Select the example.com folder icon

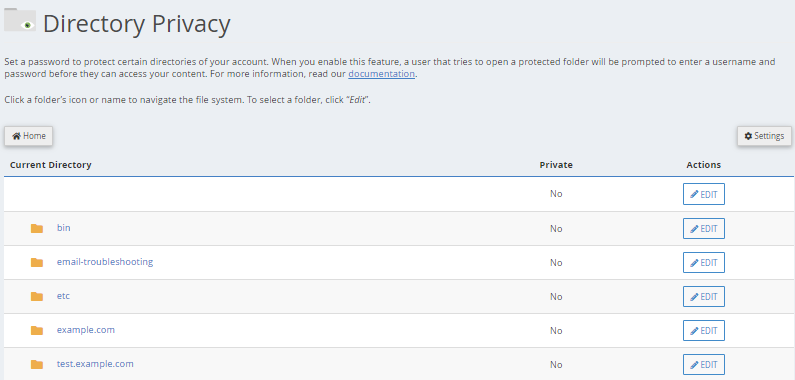pos(37,330)
